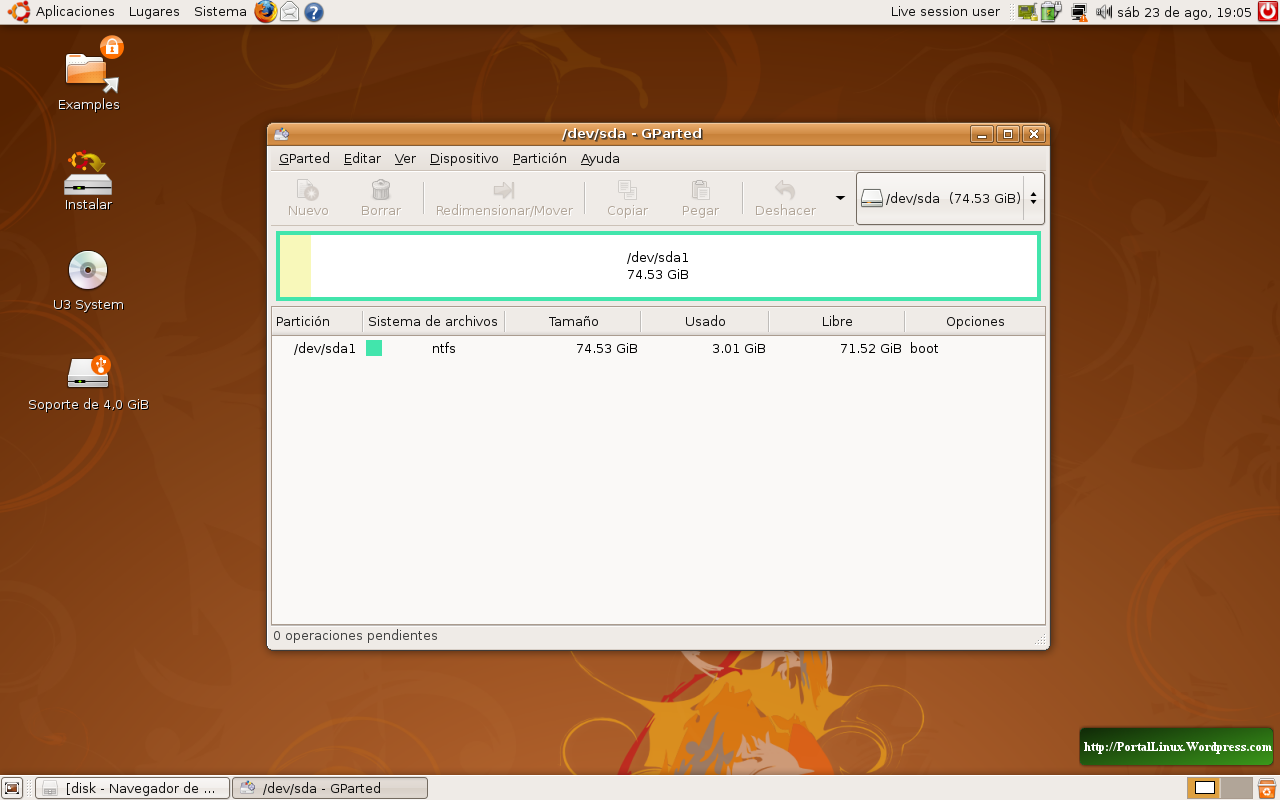
Task: Click the green ntfs color swatch
Action: tap(374, 348)
